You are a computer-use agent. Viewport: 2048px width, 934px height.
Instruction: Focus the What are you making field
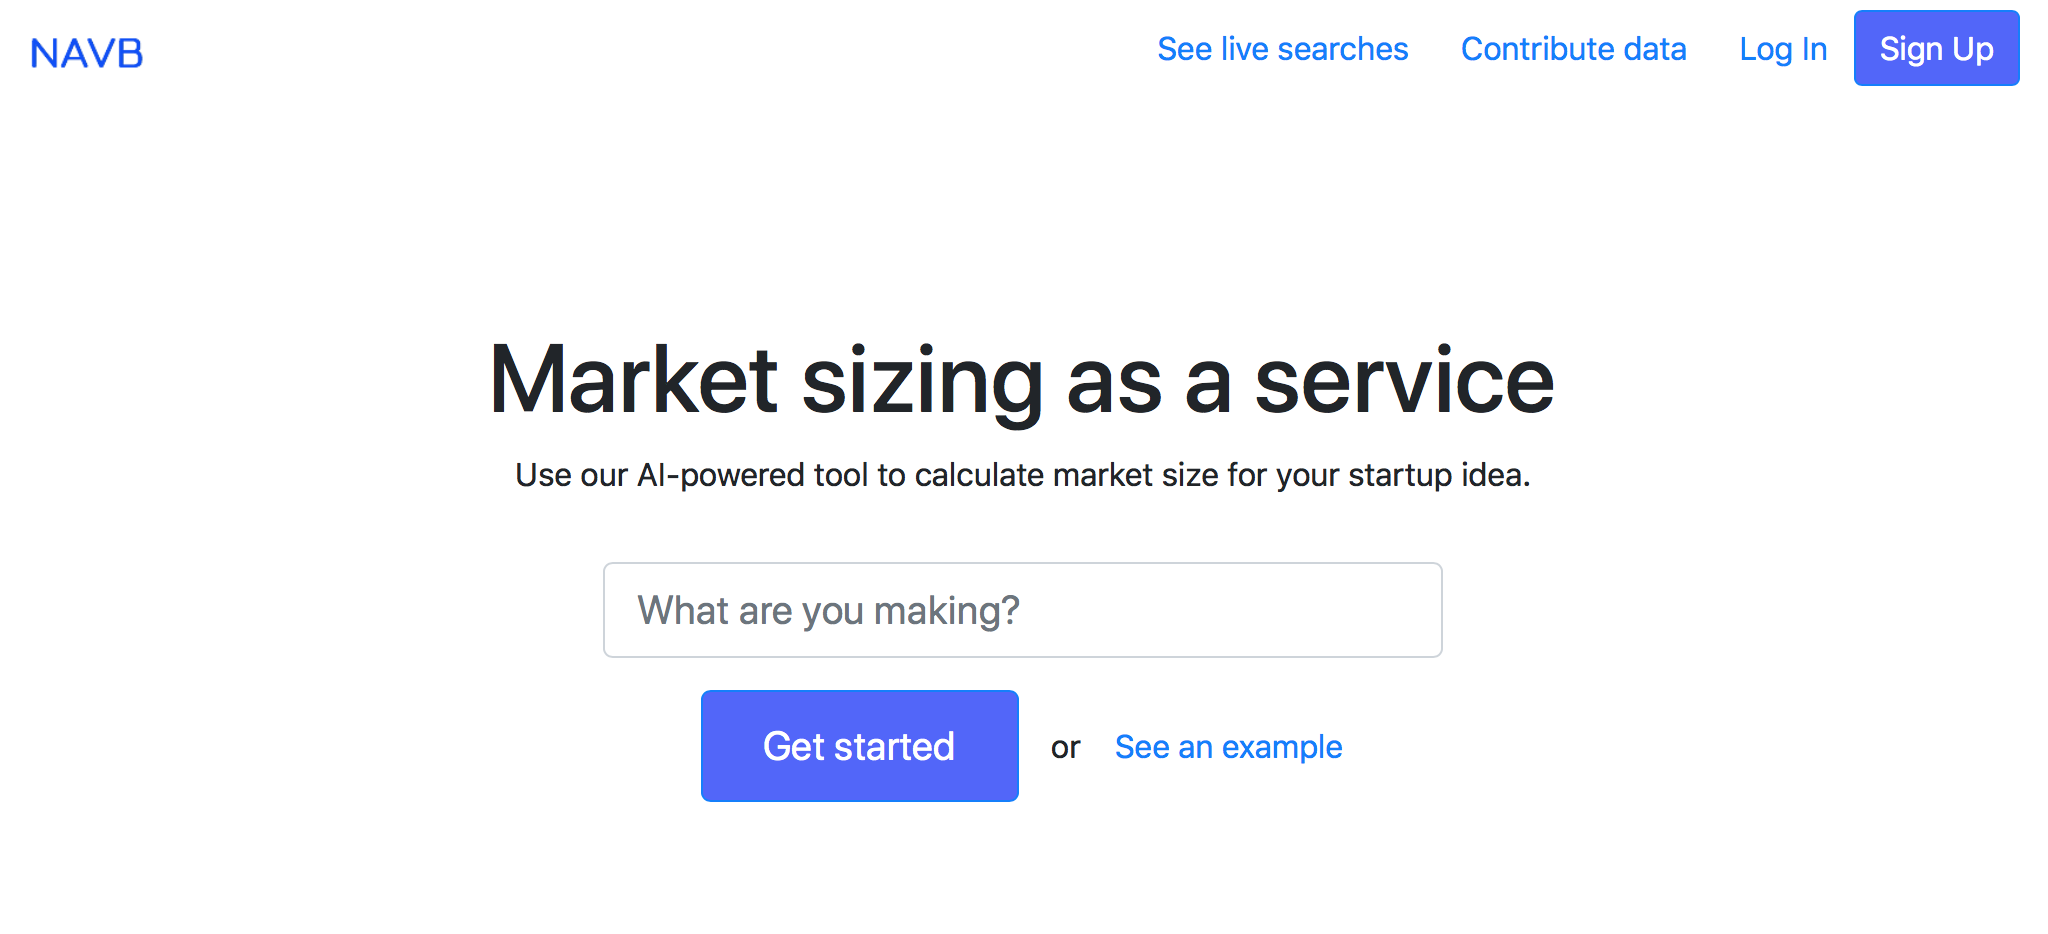1022,610
